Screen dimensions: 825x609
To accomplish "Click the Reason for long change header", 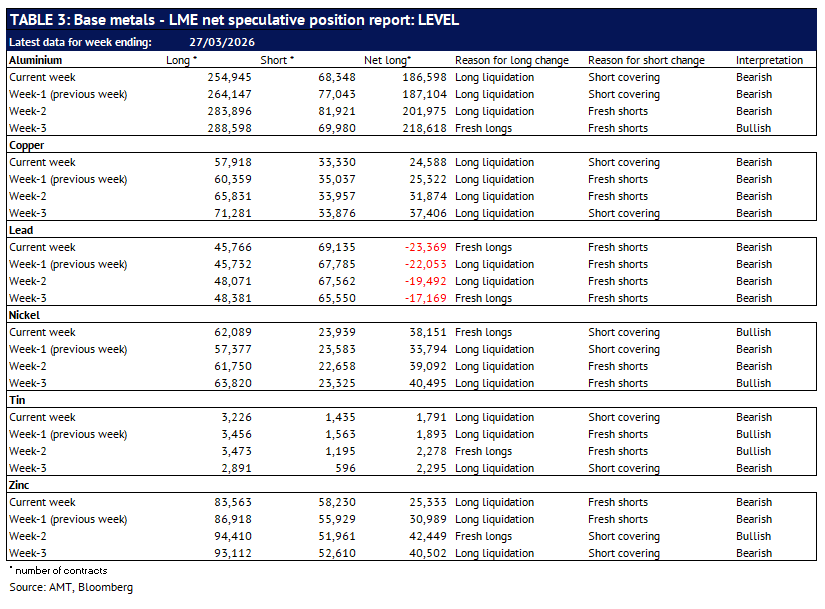I will coord(511,60).
